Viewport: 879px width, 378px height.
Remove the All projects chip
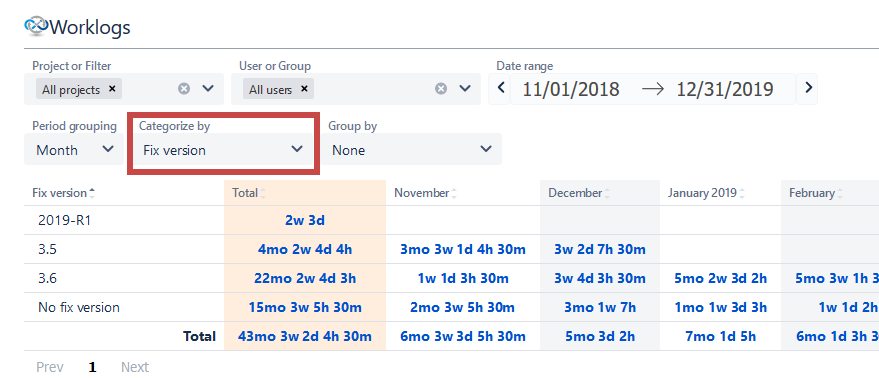[112, 89]
